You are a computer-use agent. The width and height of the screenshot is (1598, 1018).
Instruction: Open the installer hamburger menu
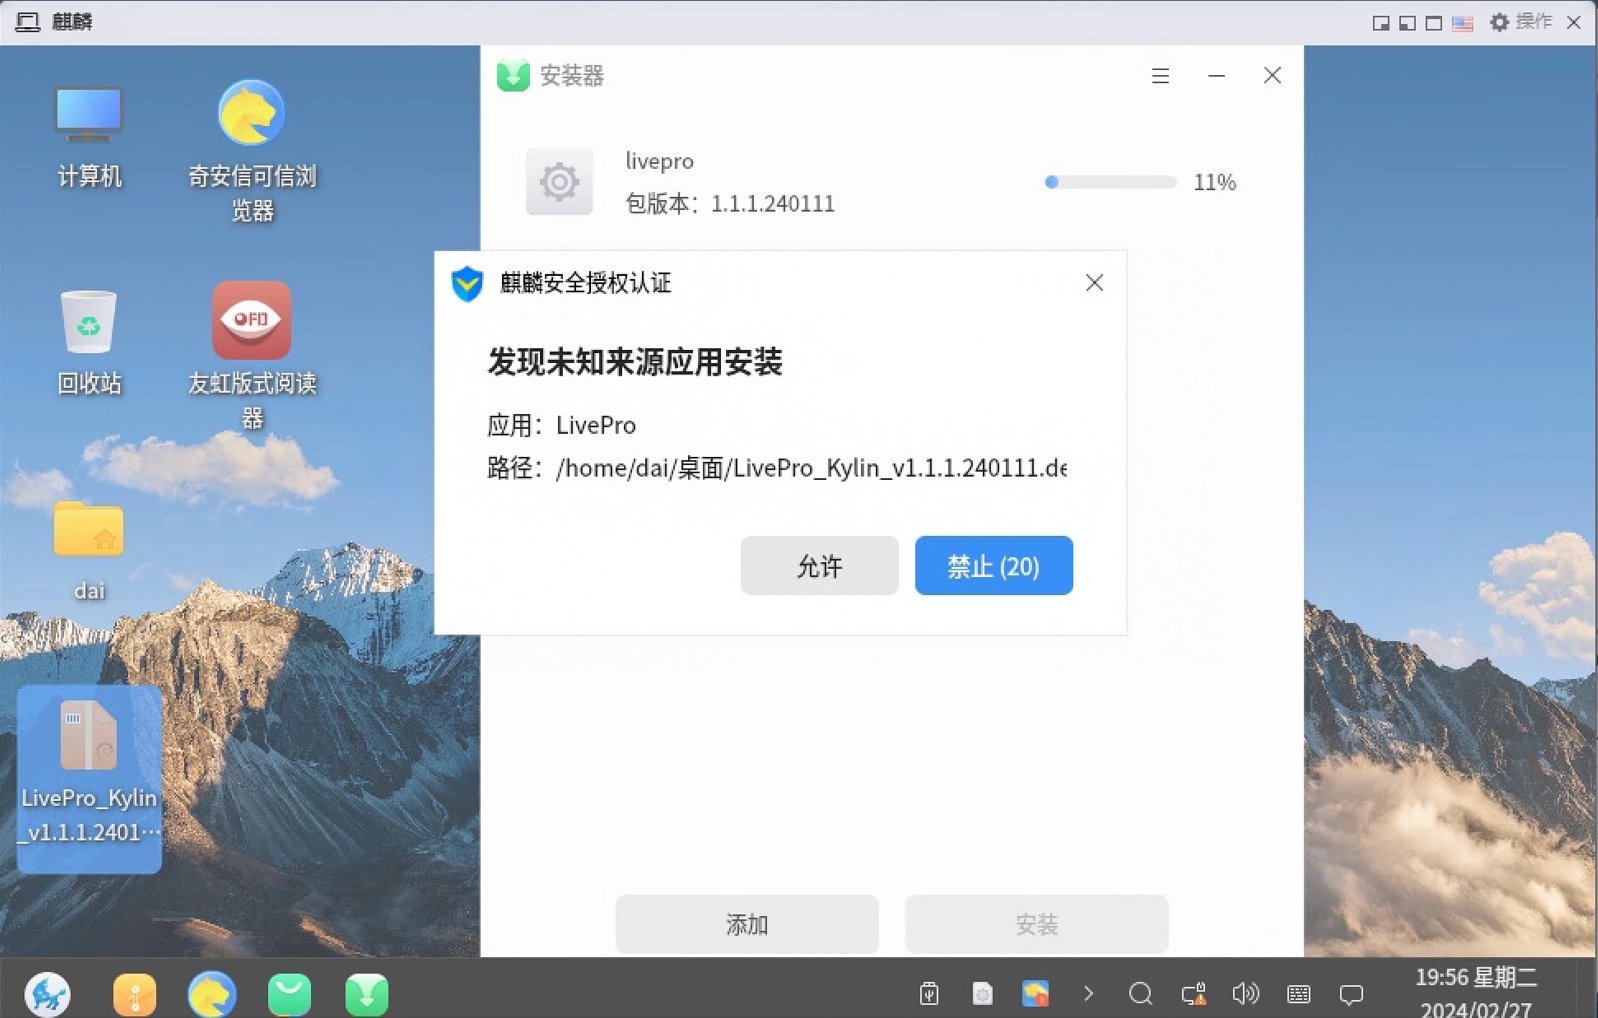(x=1160, y=76)
